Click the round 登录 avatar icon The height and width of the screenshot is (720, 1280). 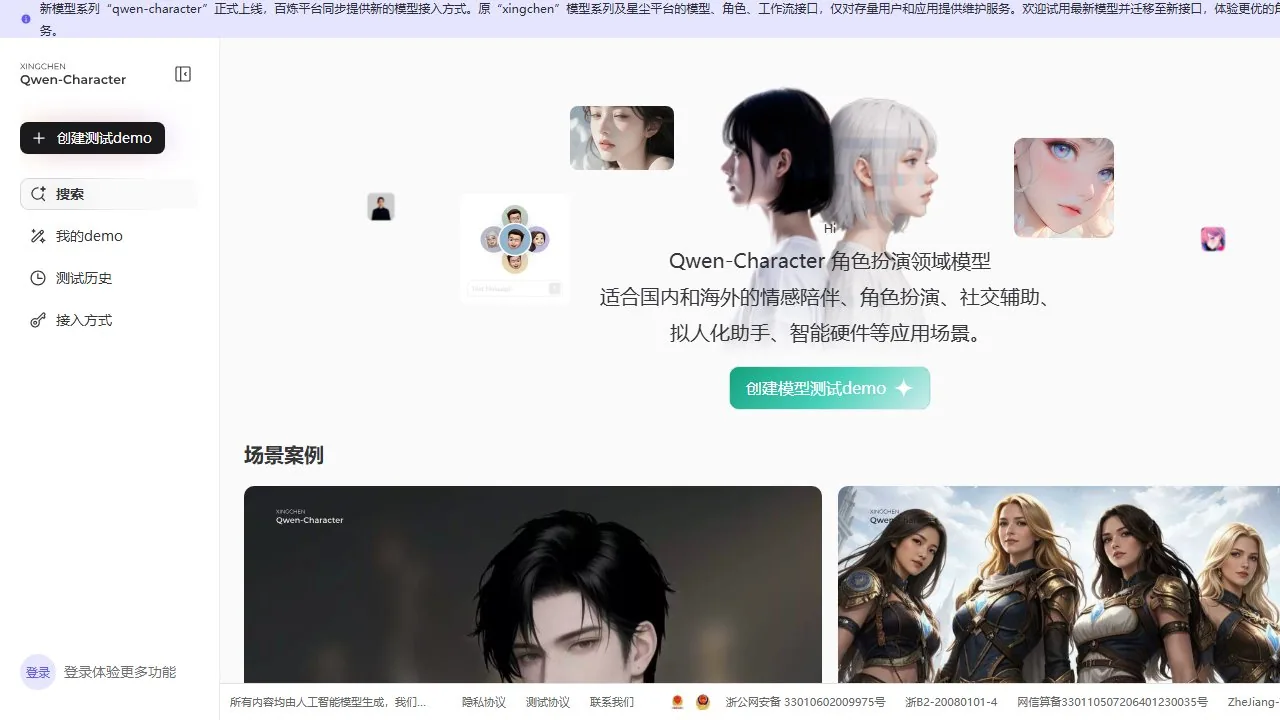38,672
